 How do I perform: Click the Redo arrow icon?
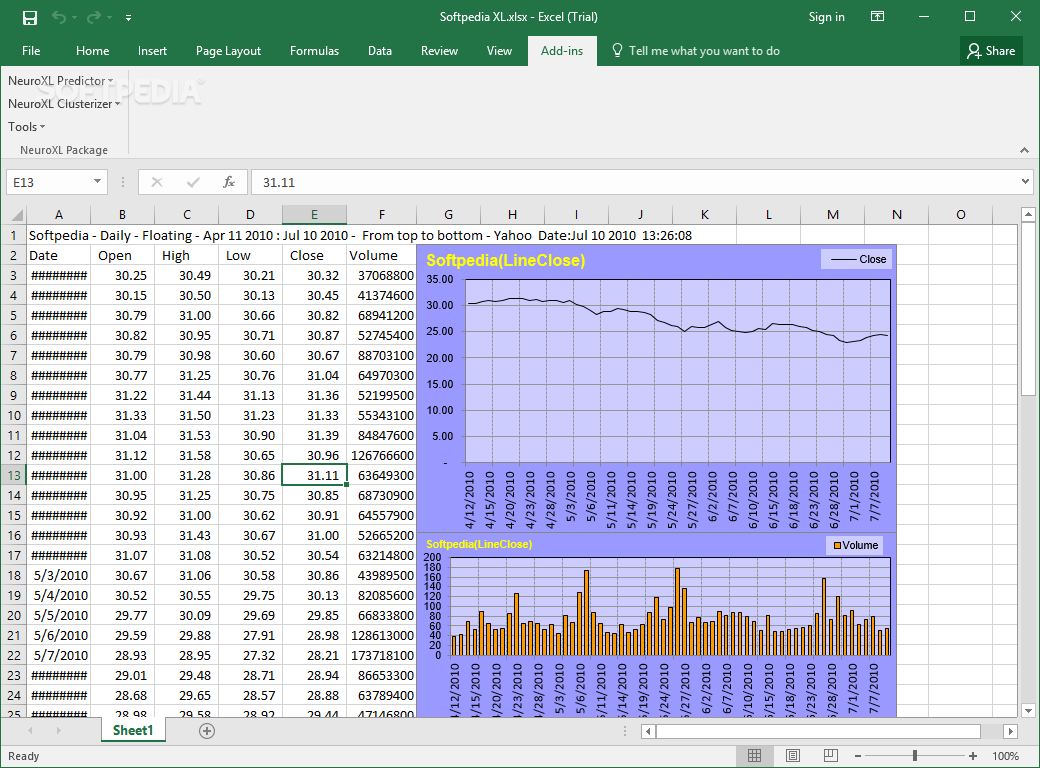coord(94,17)
